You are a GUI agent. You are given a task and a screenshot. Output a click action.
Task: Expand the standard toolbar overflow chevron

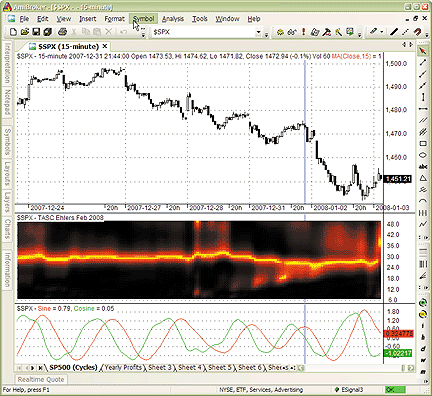tap(143, 34)
